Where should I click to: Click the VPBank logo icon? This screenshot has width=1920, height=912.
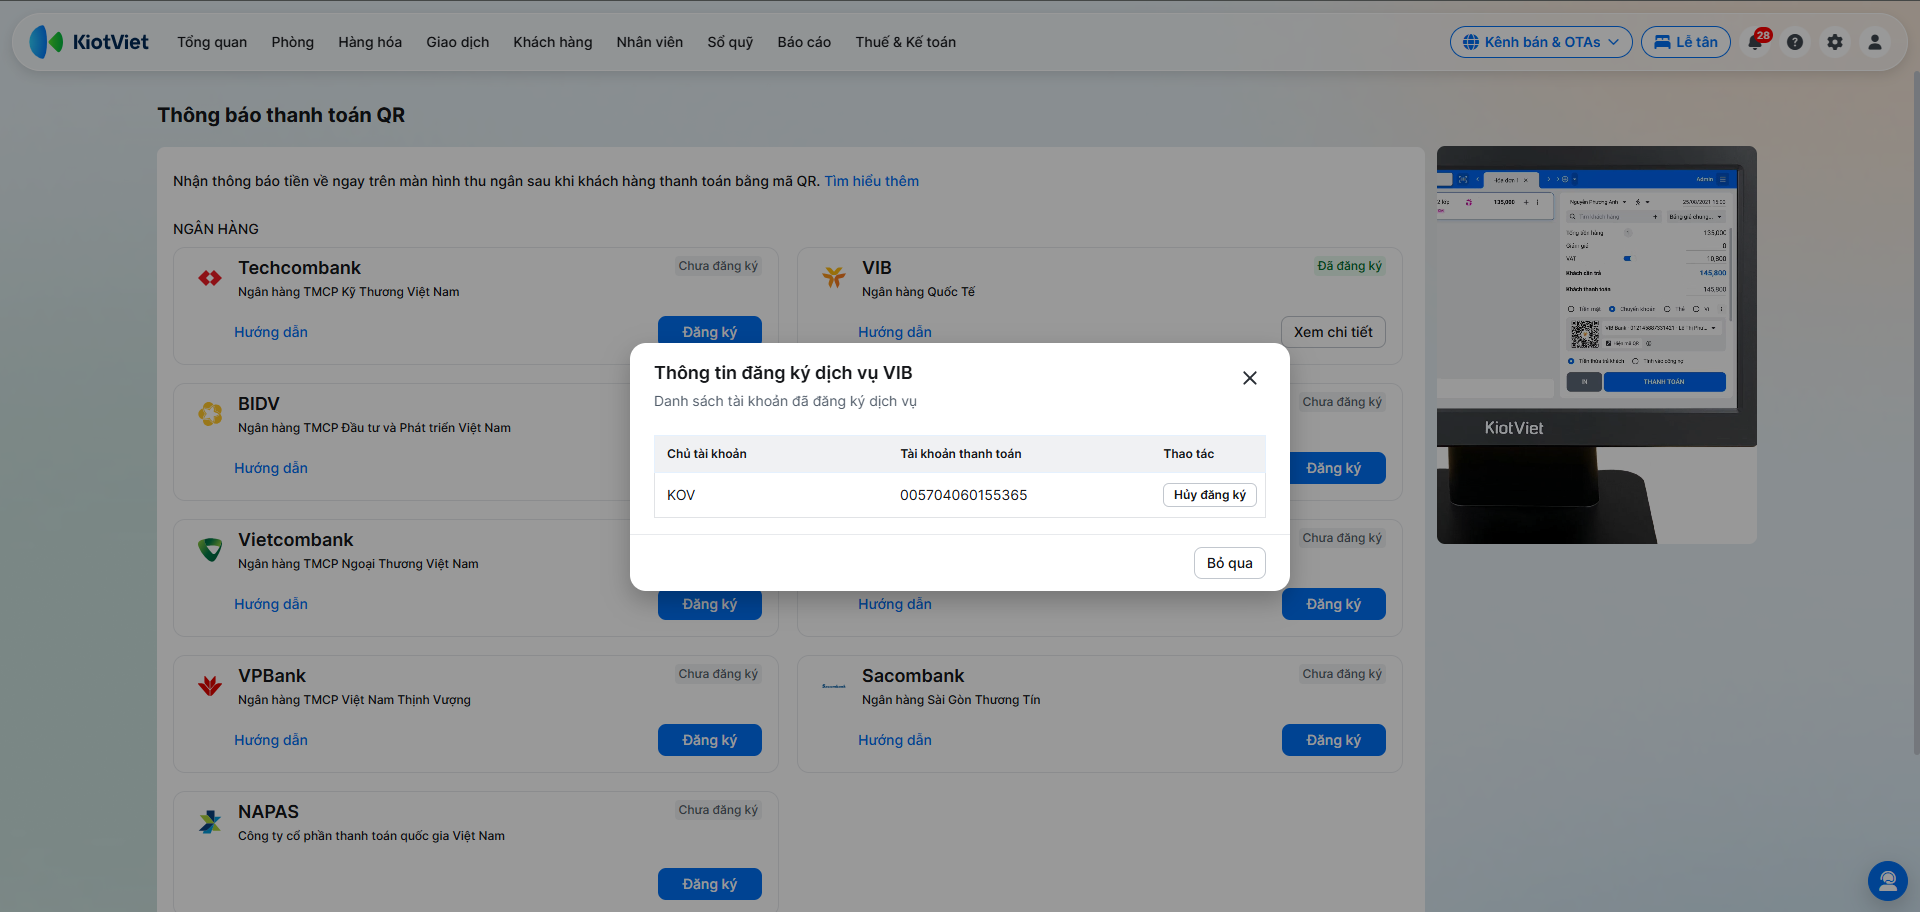(210, 685)
